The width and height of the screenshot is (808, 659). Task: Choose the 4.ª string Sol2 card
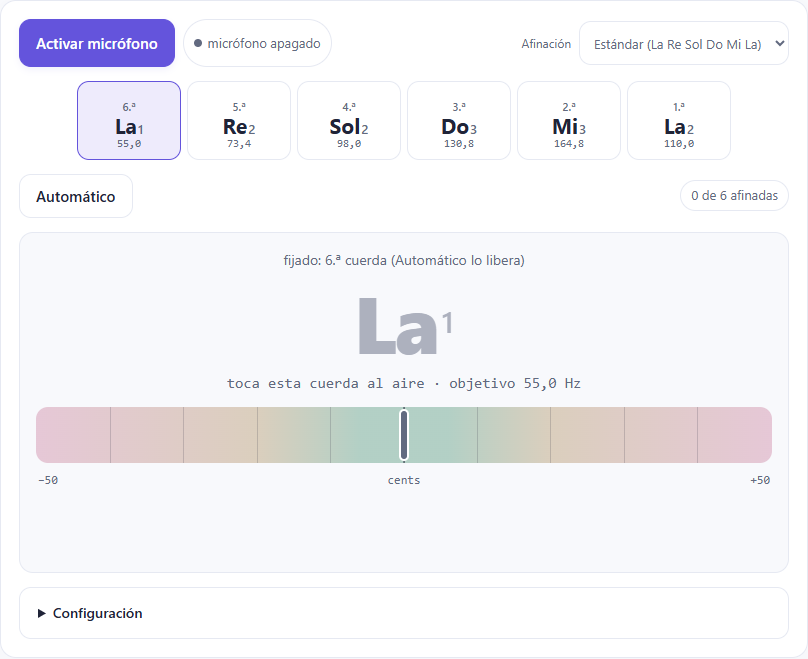click(349, 121)
